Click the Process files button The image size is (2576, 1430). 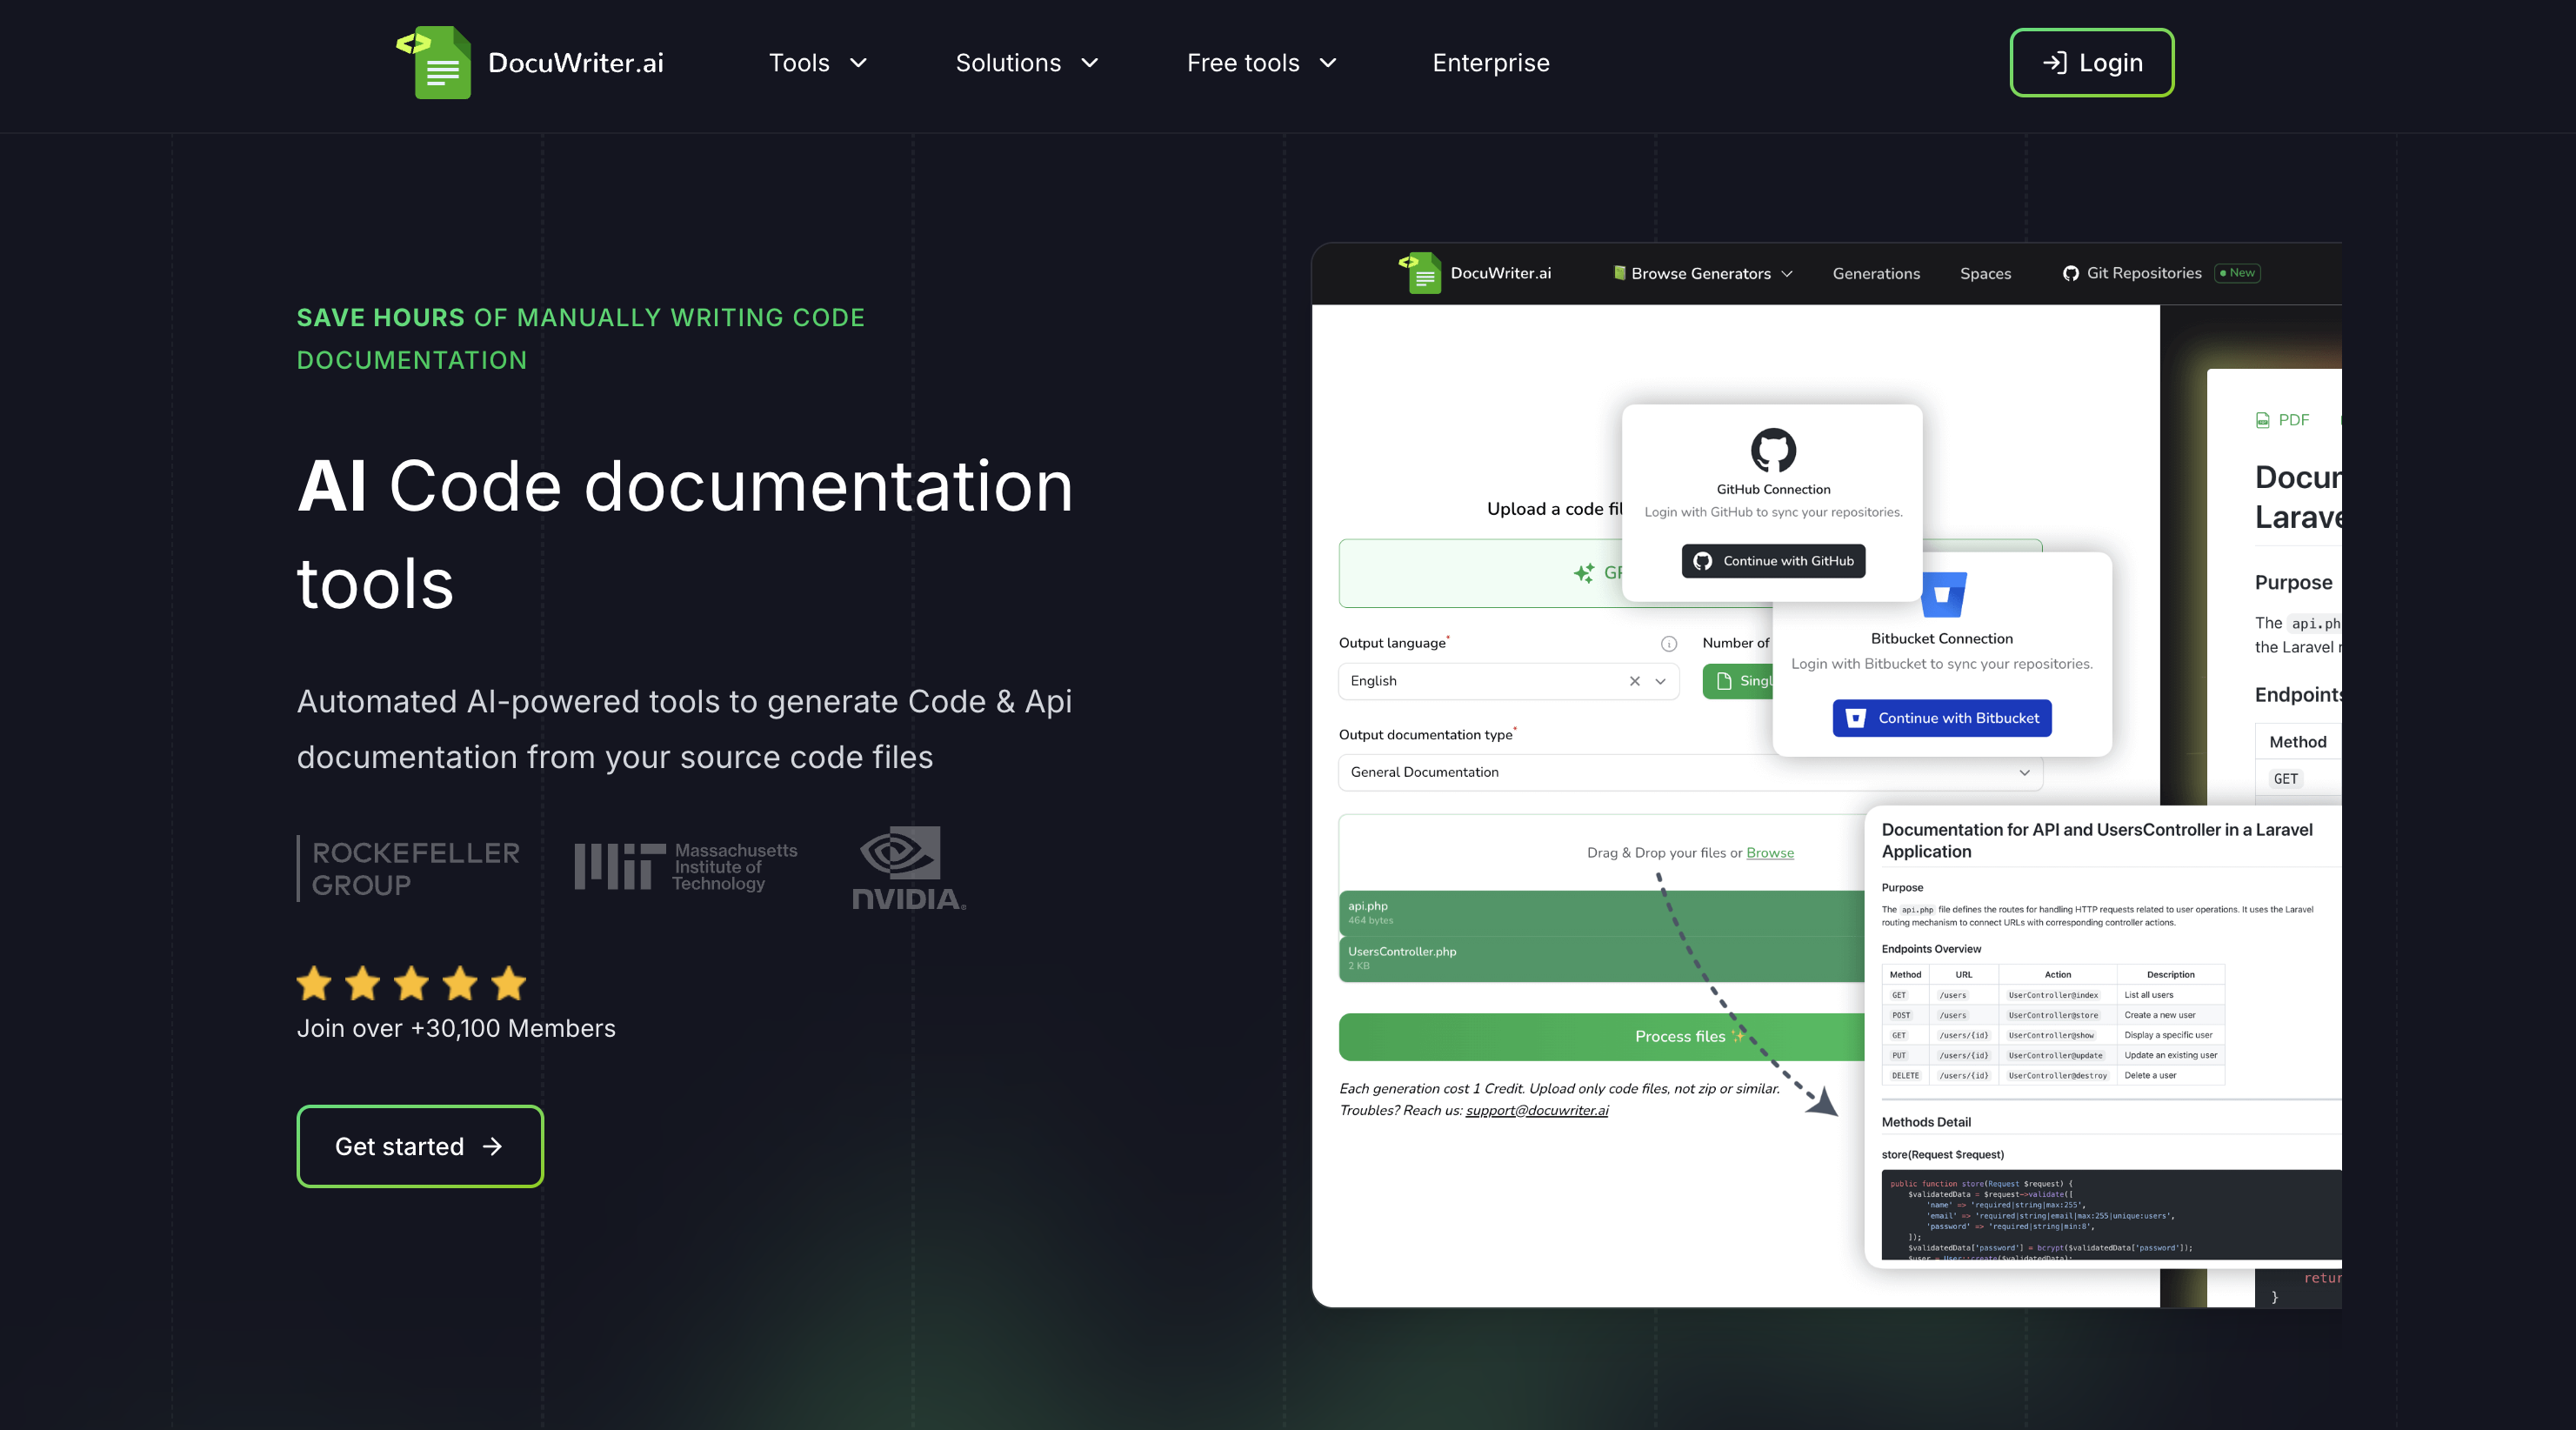click(x=1601, y=1037)
